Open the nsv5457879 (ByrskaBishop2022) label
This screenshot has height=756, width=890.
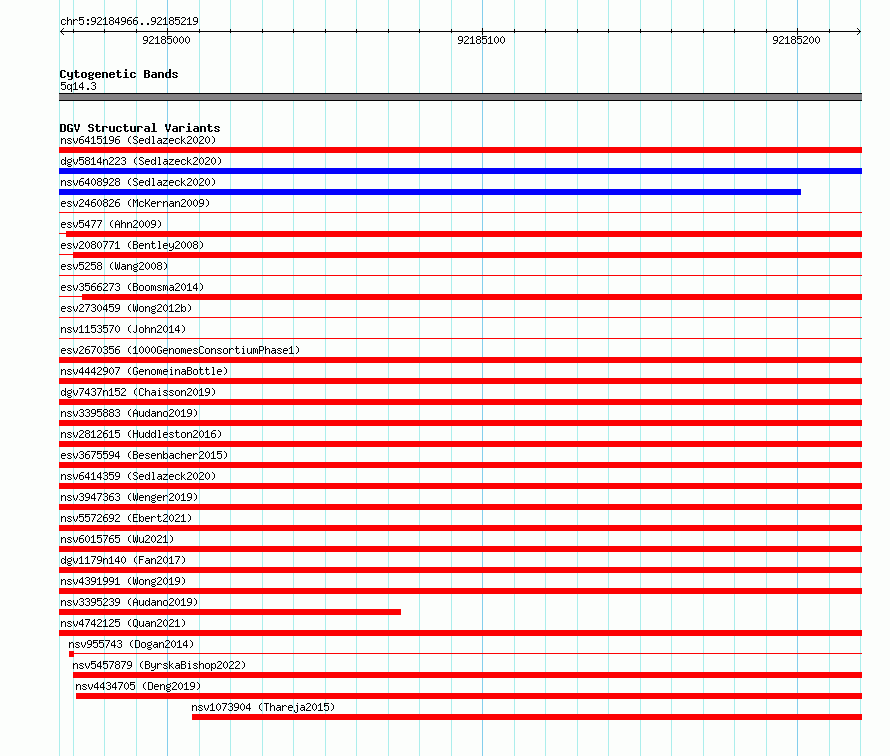tap(159, 665)
